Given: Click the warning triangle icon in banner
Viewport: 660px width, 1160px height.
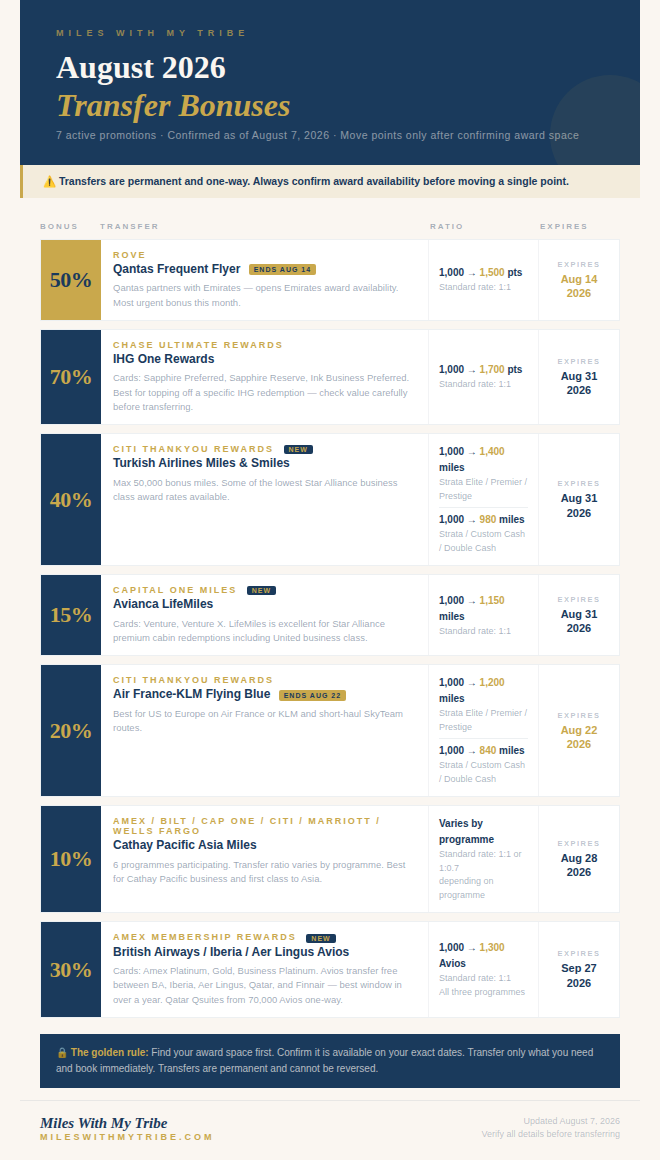Looking at the screenshot, I should tap(50, 181).
